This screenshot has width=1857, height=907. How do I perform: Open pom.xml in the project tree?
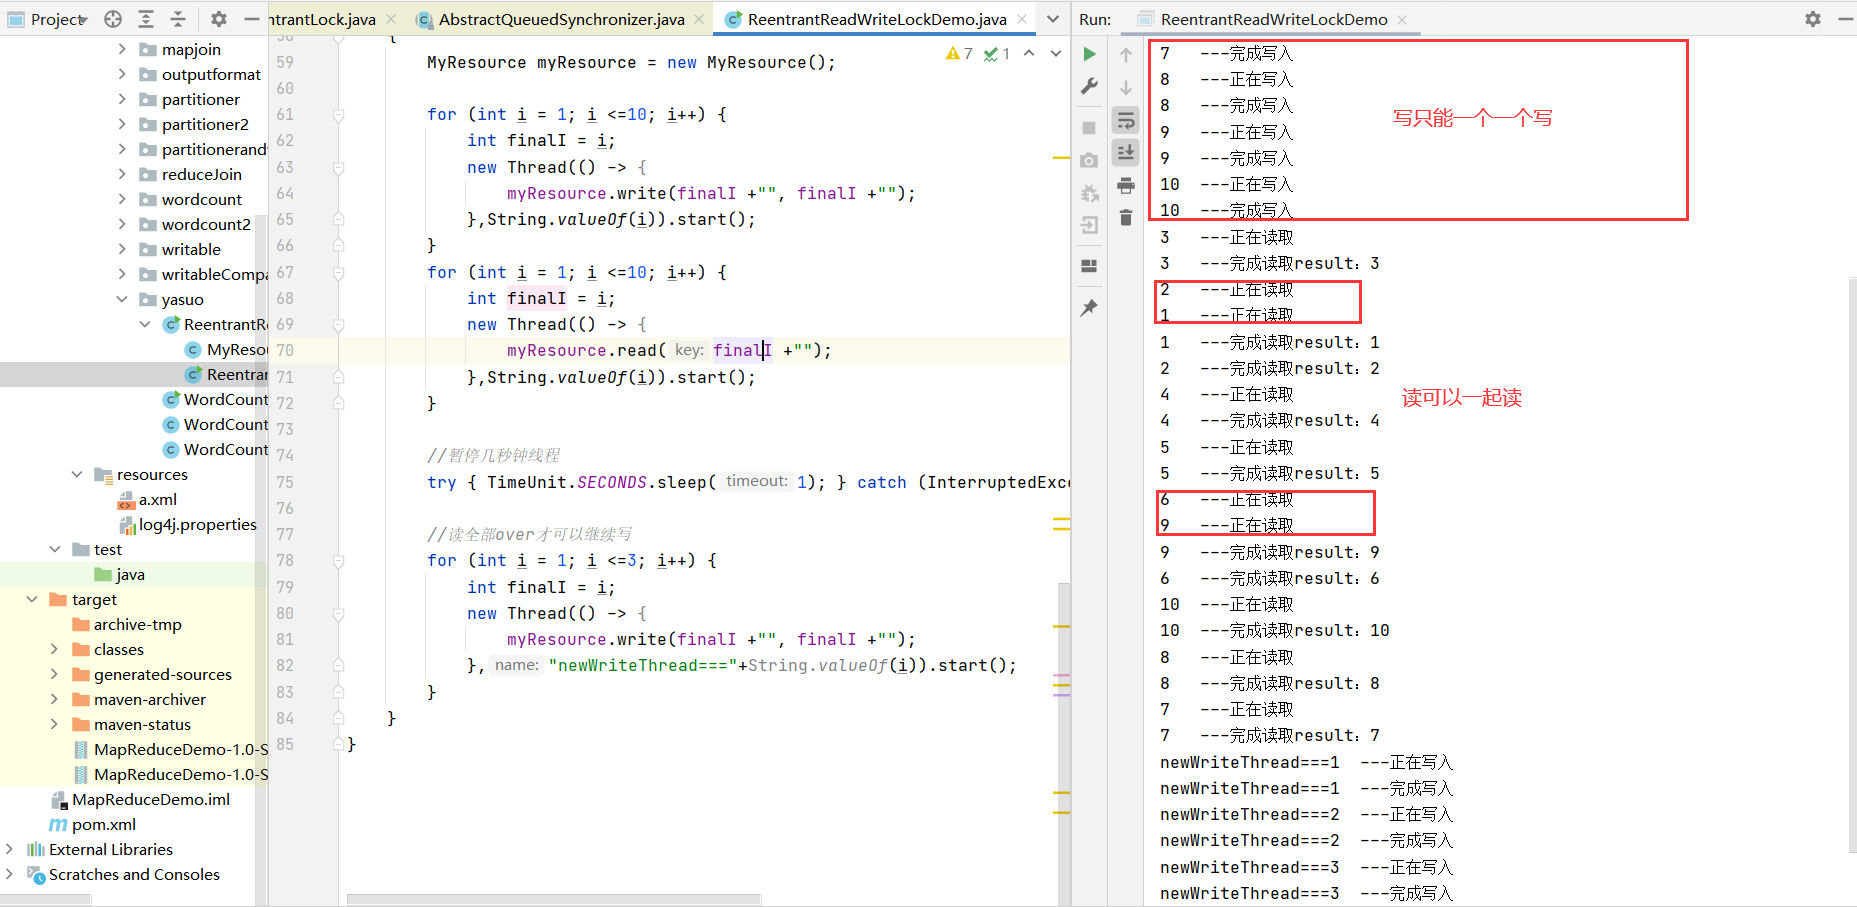(103, 824)
